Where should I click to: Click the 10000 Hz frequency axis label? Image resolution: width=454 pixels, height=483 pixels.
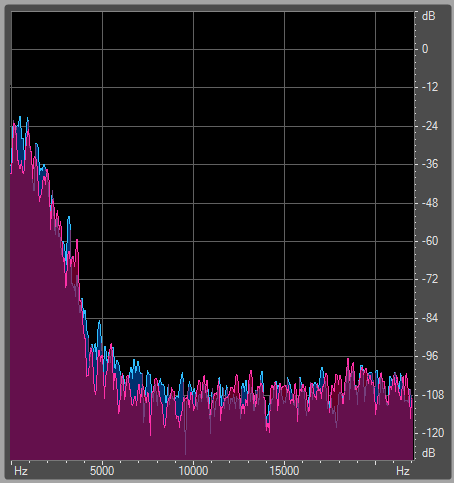coord(193,471)
